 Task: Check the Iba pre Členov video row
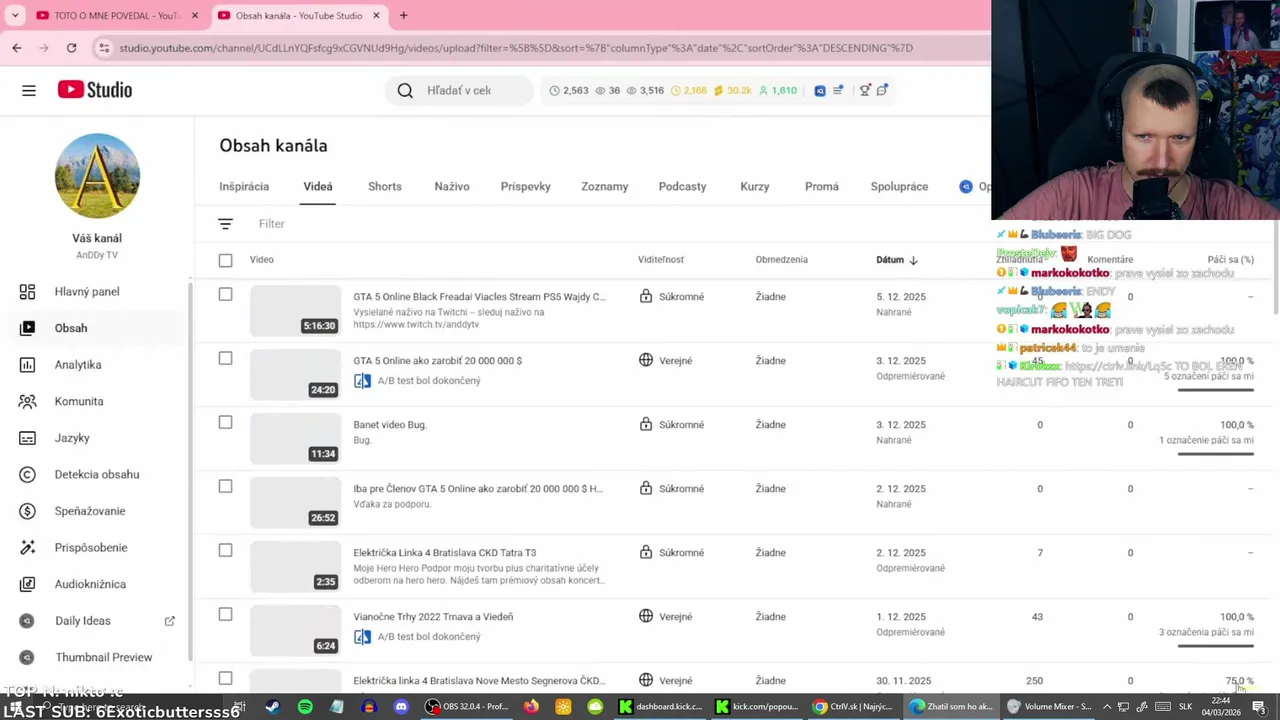point(225,487)
